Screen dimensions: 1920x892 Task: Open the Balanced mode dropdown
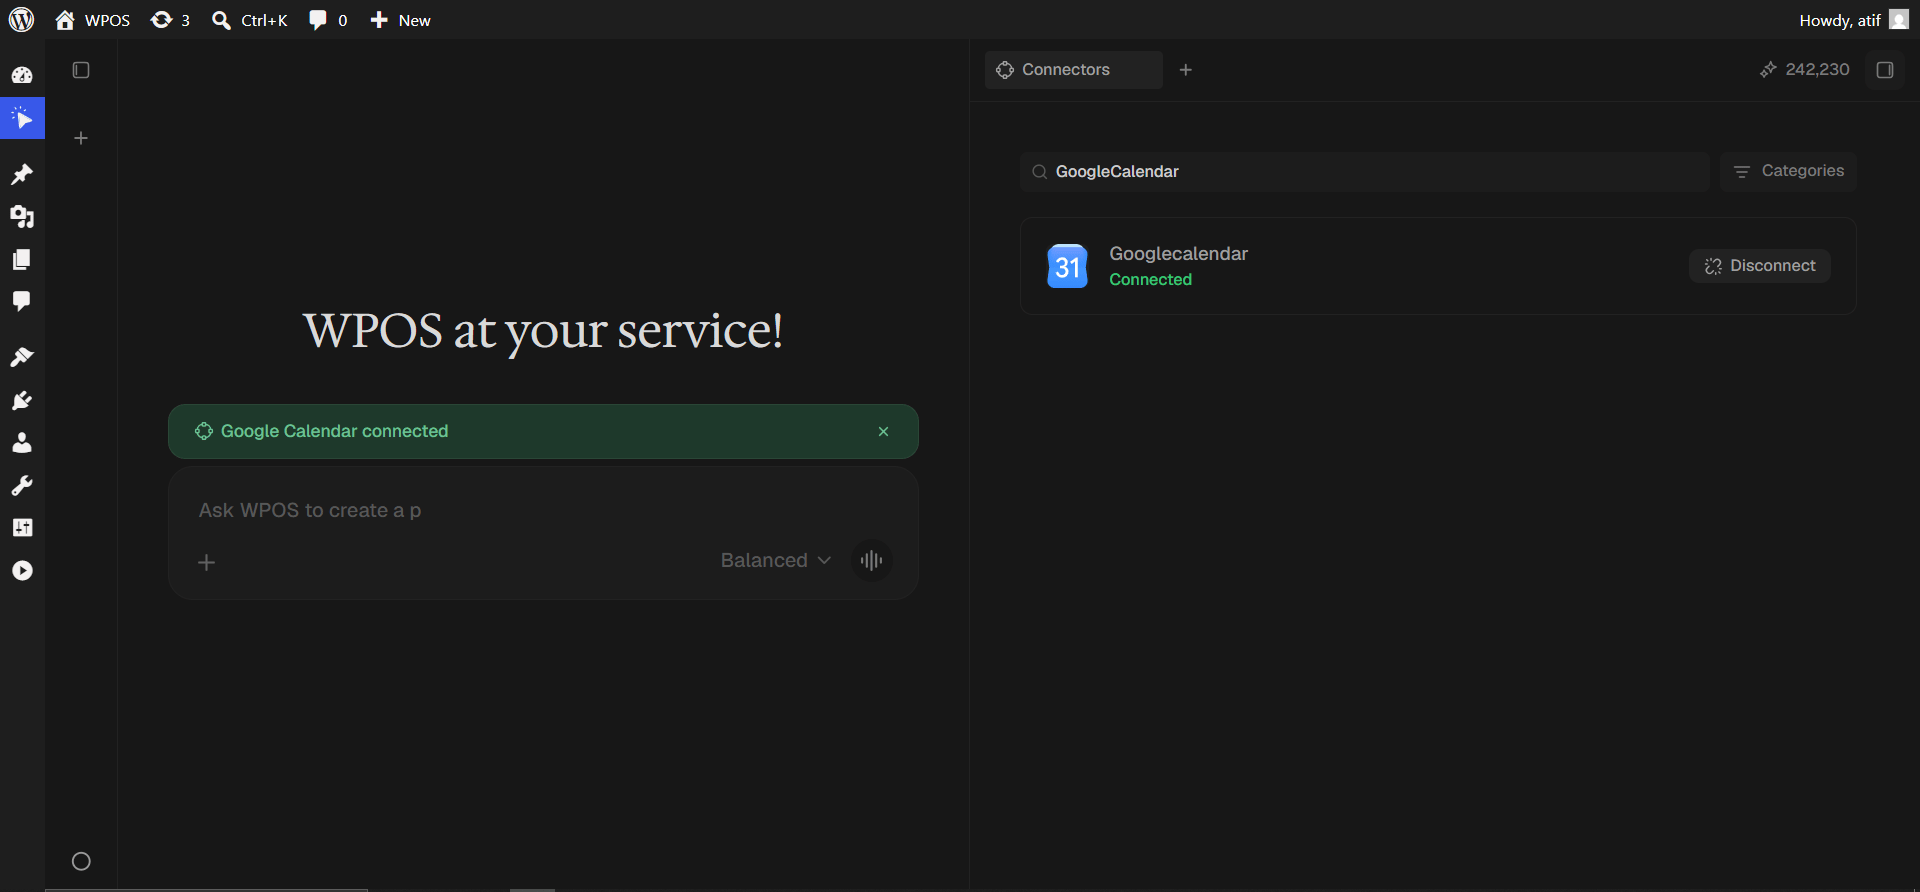pyautogui.click(x=776, y=560)
